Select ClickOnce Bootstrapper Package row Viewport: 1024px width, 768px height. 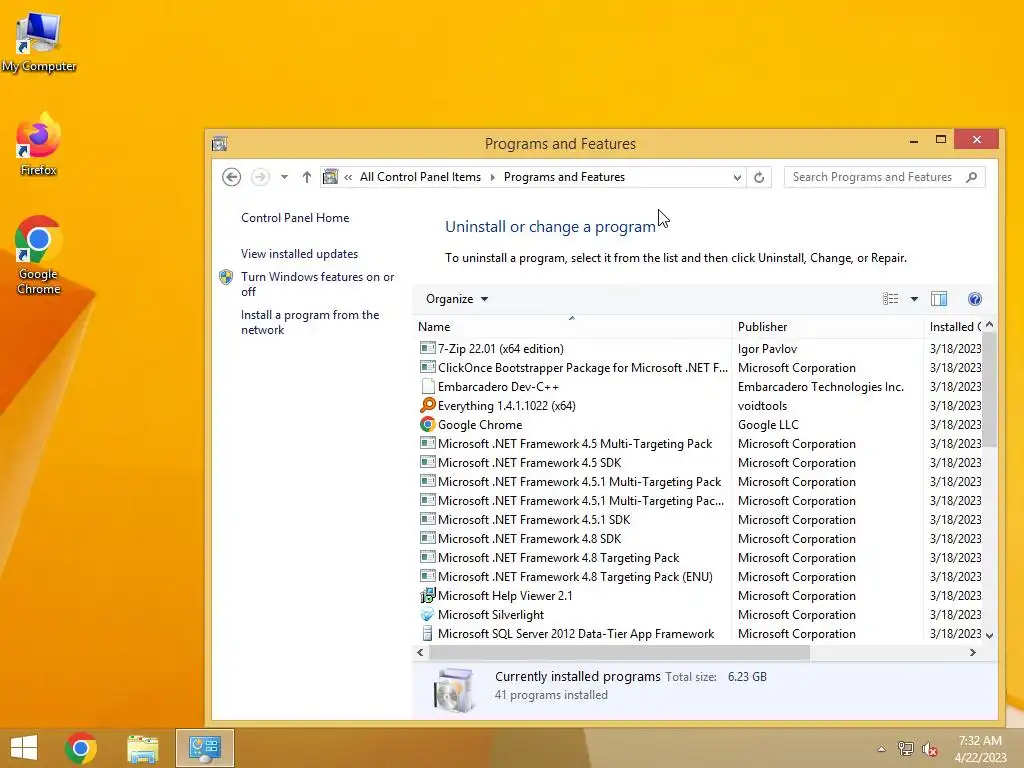coord(699,368)
